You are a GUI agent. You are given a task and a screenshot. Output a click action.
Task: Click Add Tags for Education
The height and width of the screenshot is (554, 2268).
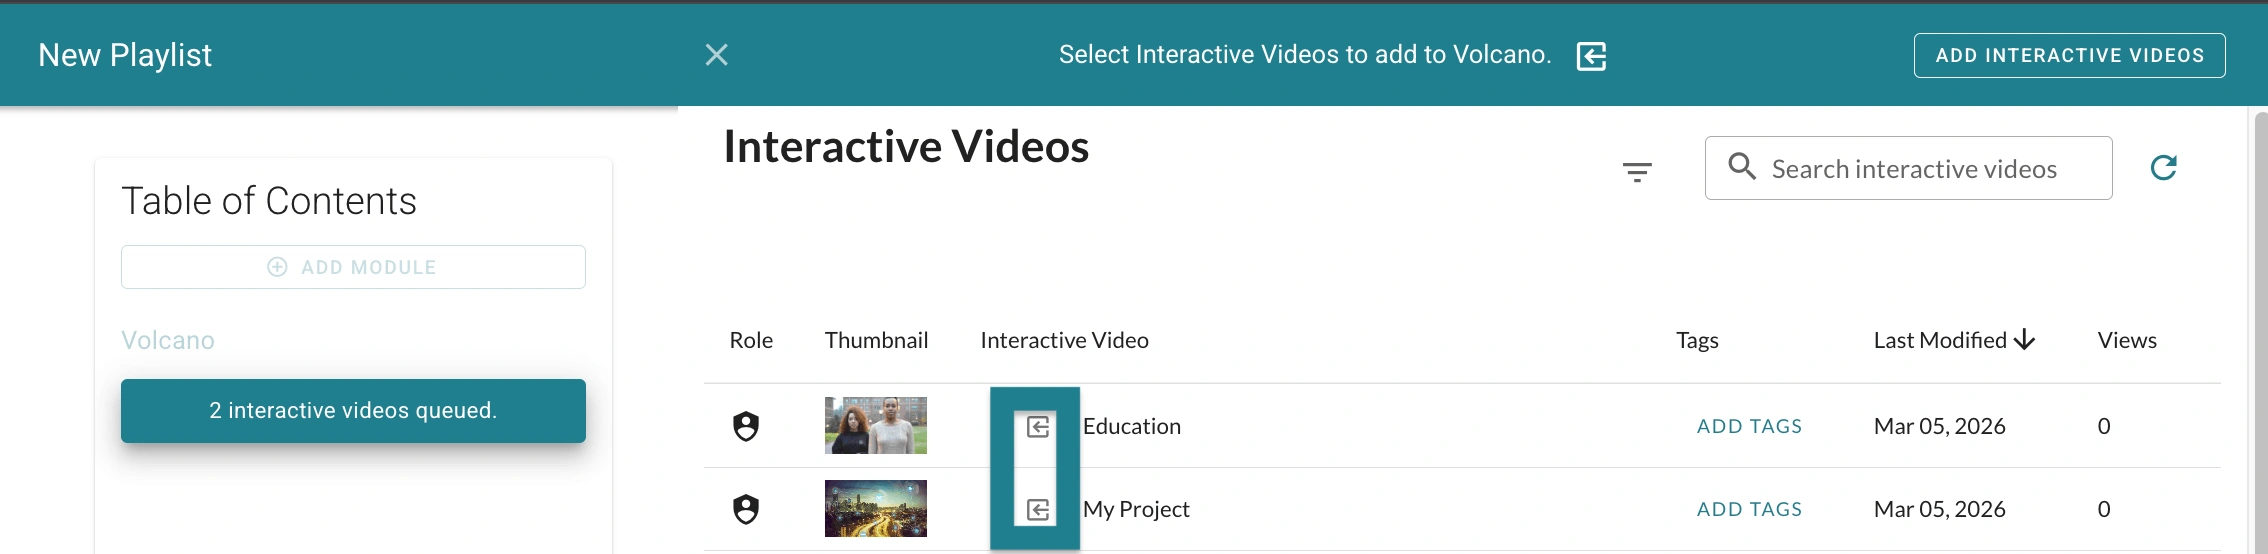[x=1749, y=426]
